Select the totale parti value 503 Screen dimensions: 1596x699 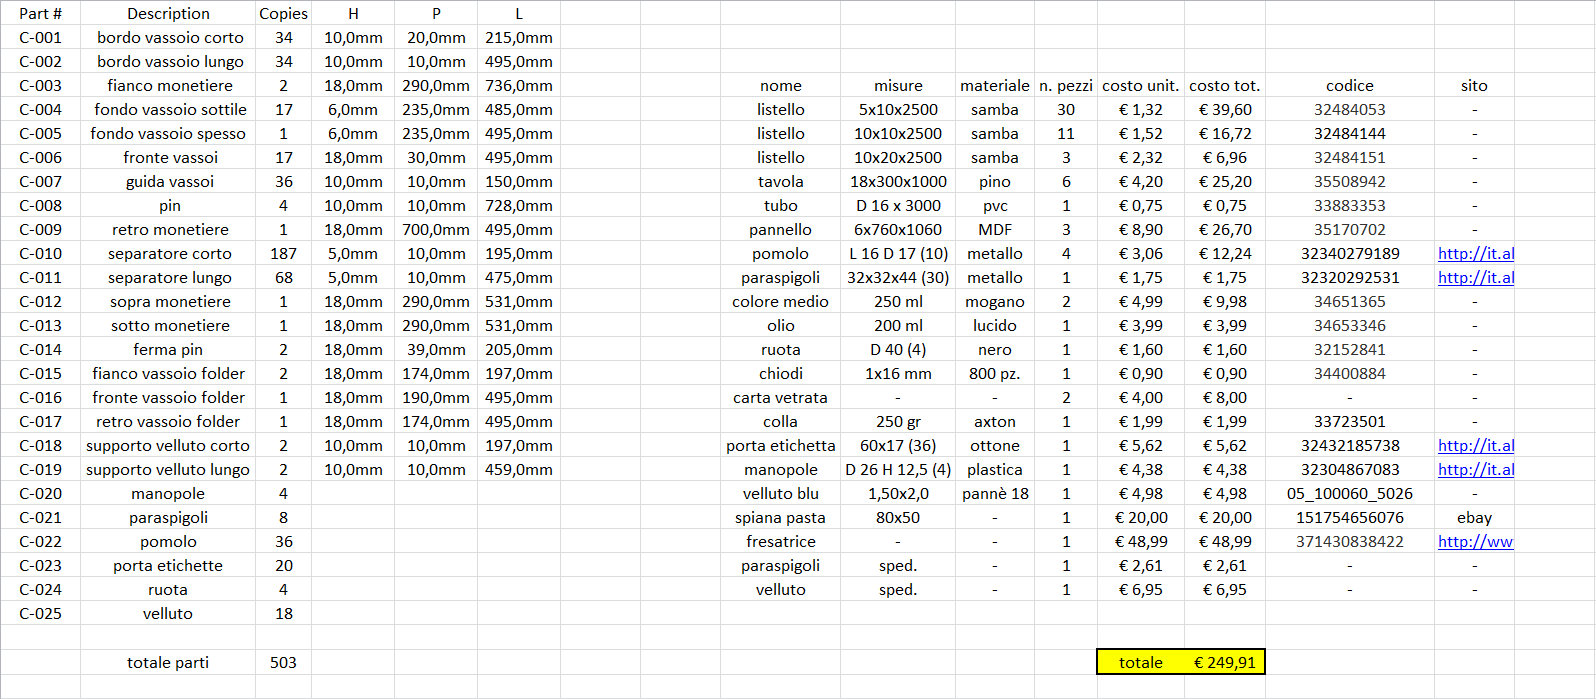[283, 662]
